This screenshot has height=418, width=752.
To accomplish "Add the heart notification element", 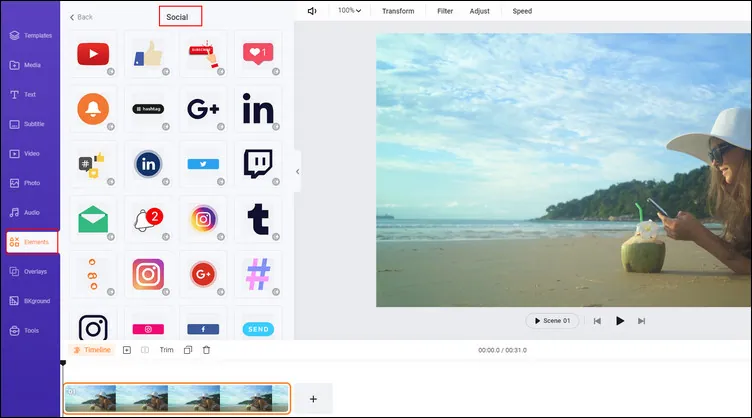I will click(x=258, y=54).
